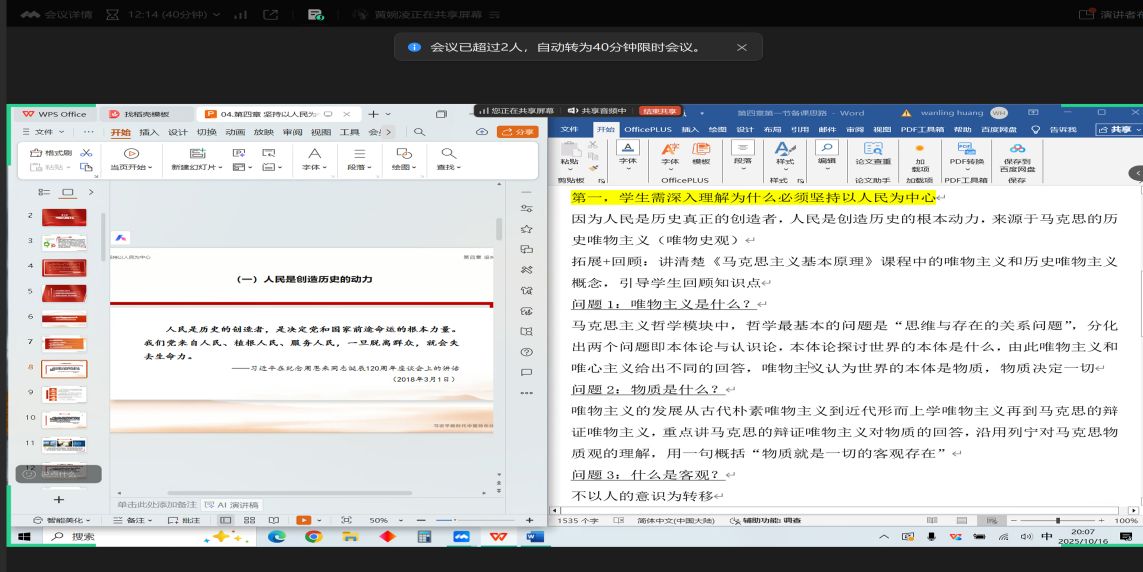The height and width of the screenshot is (572, 1143).
Task: Click the orange 分享 button in WPS
Action: (x=518, y=132)
